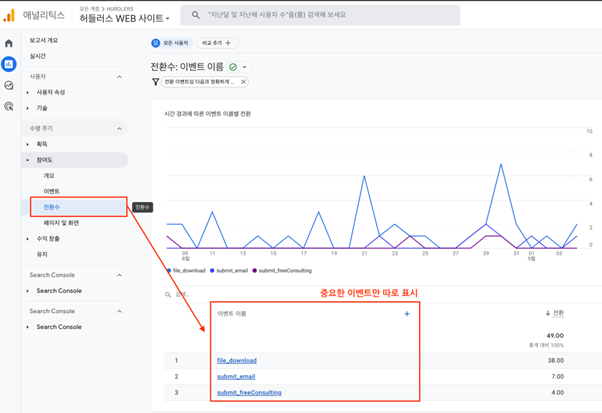Click the filter funnel icon
The height and width of the screenshot is (413, 602).
click(155, 82)
